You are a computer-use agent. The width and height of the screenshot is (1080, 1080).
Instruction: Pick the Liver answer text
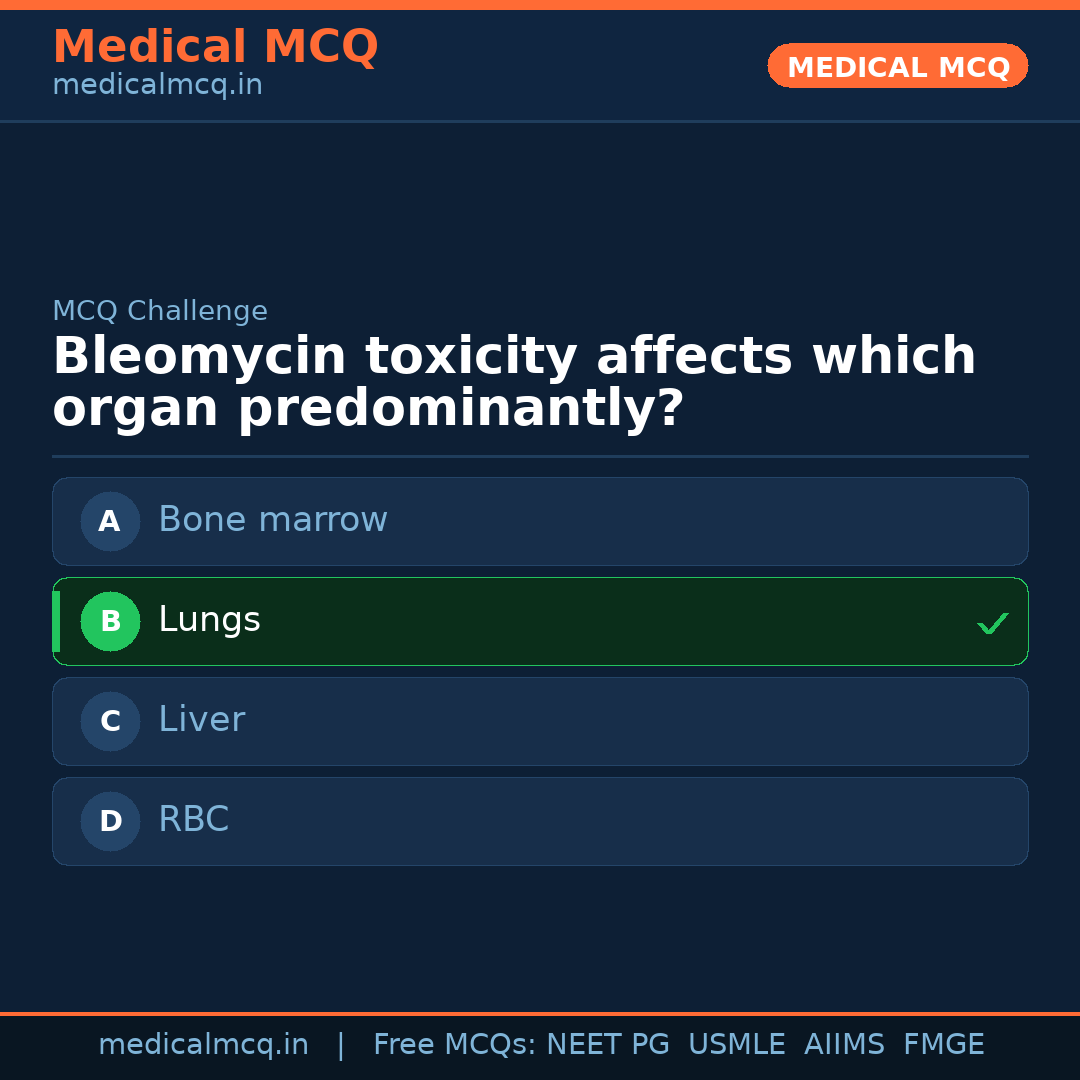[201, 720]
